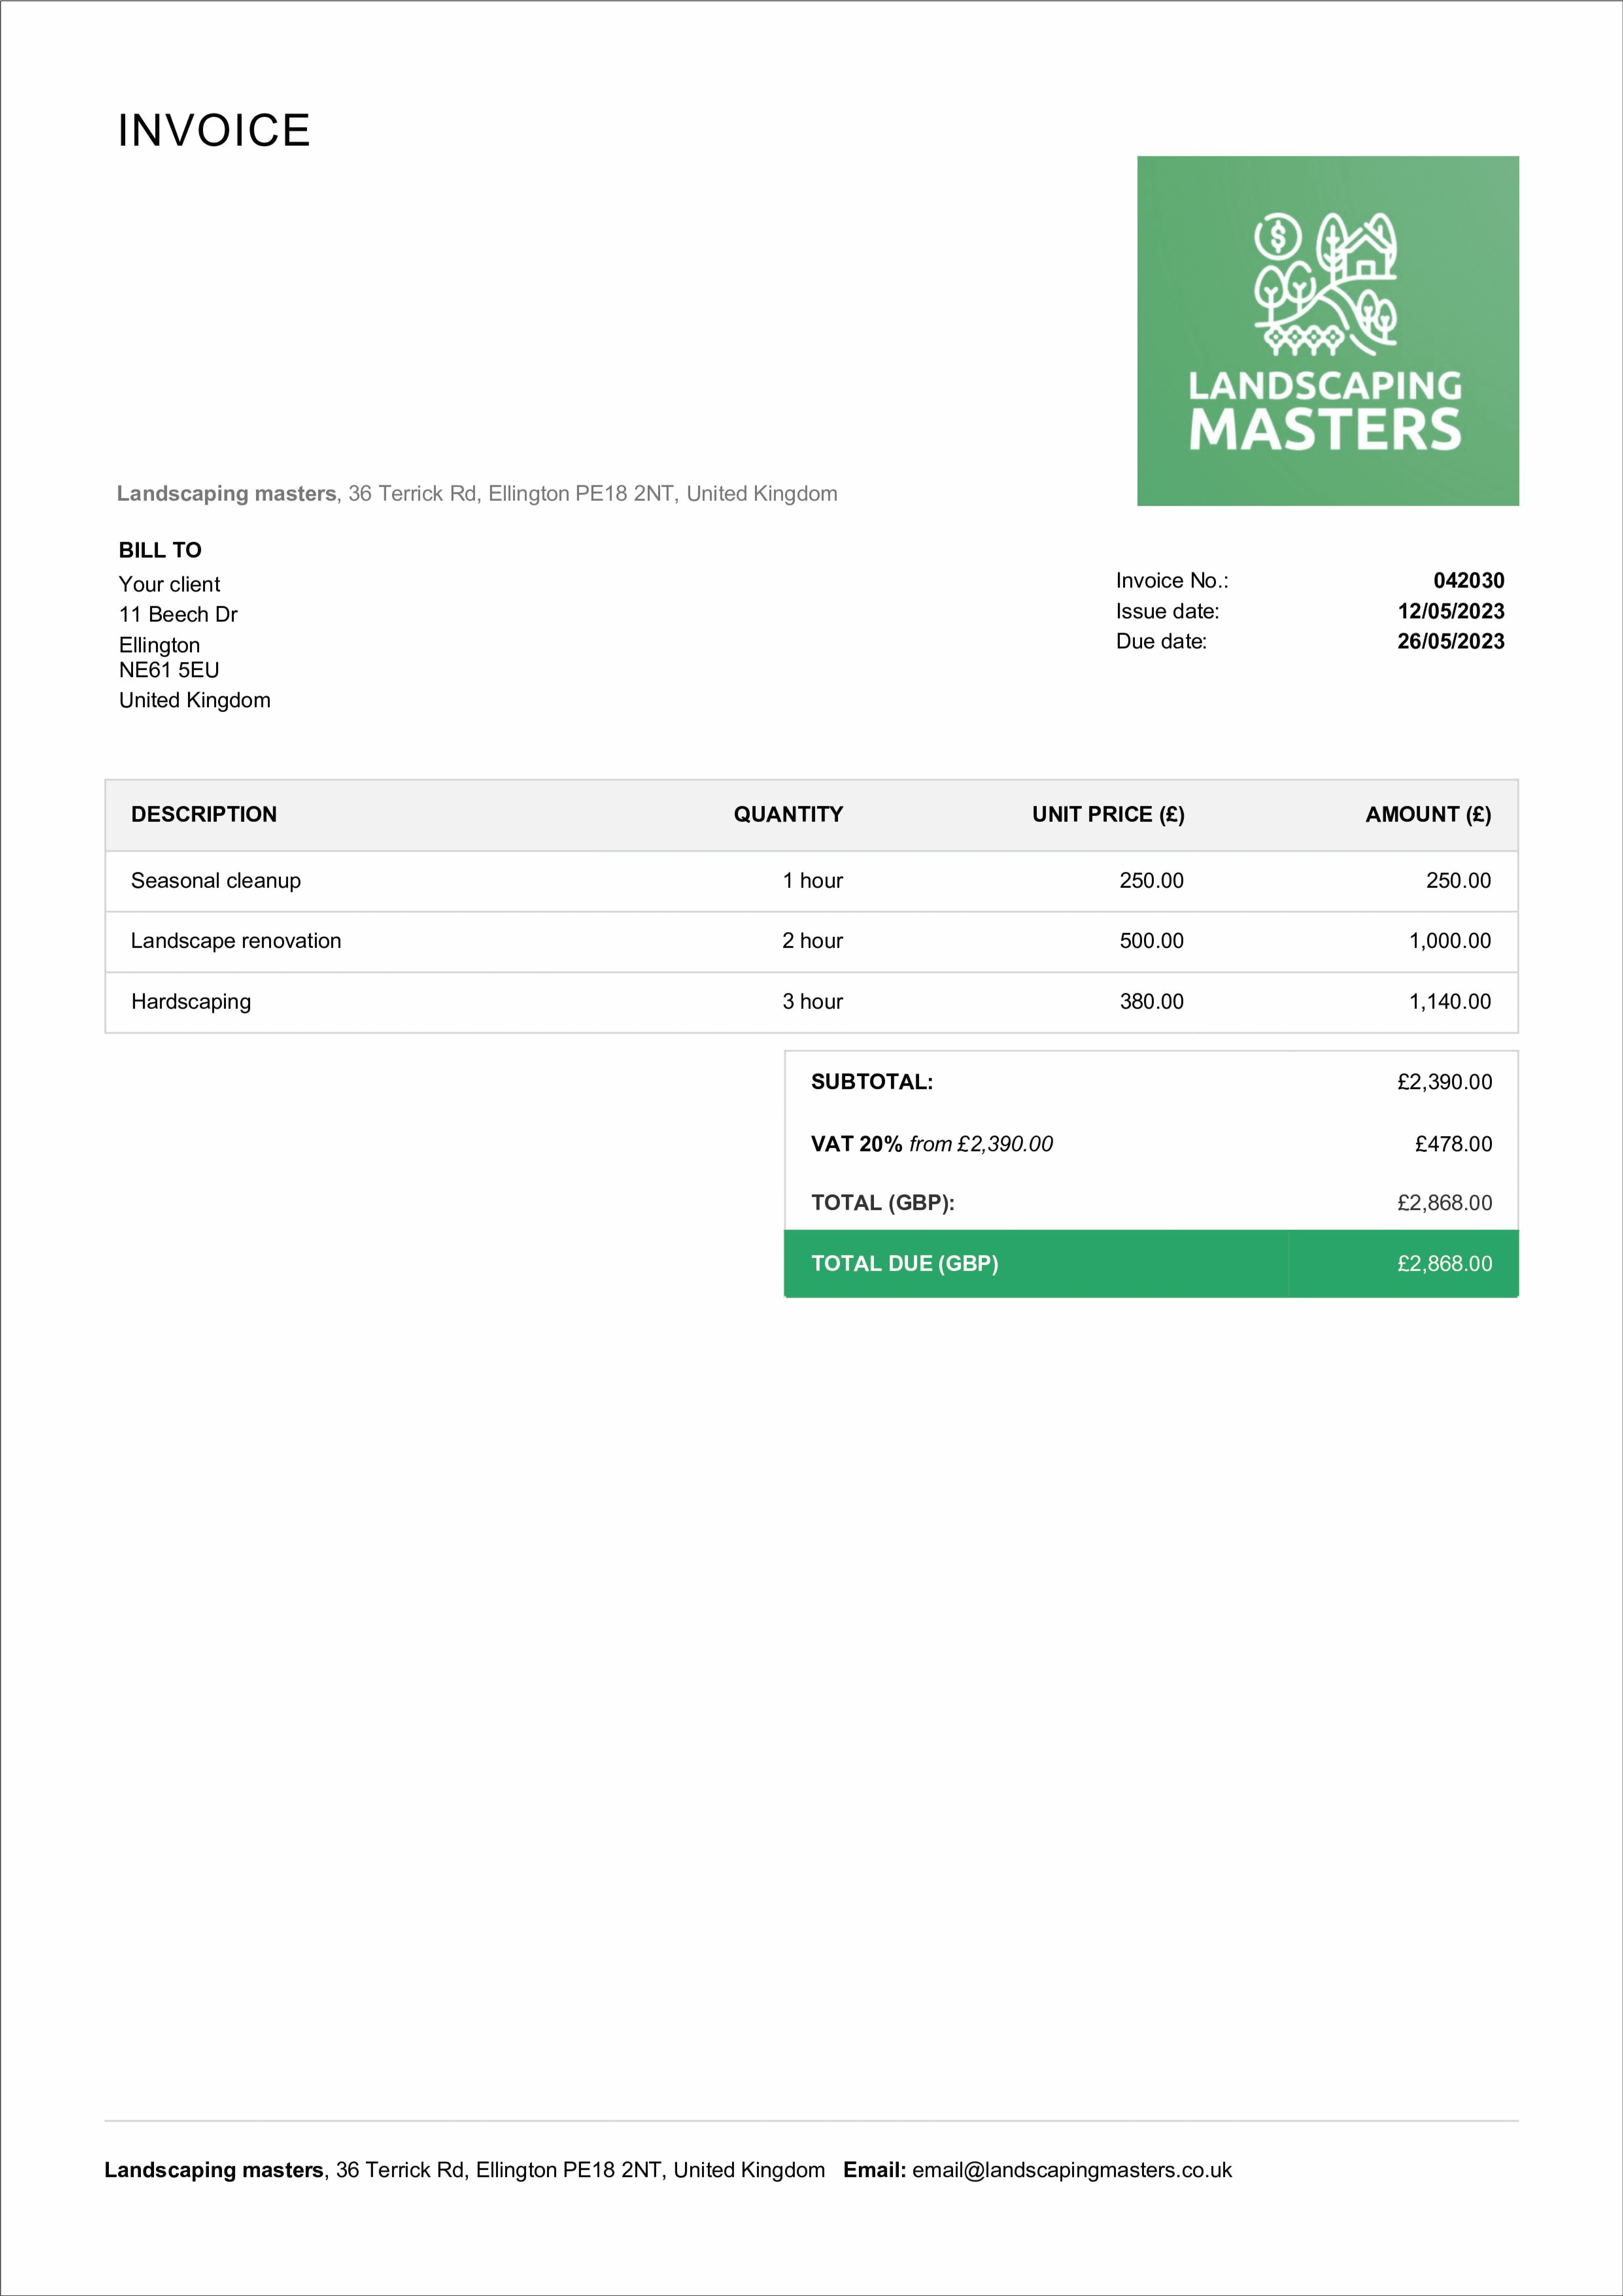The height and width of the screenshot is (2296, 1623).
Task: Click the postcode 'NE61 5EU'
Action: pyautogui.click(x=169, y=670)
